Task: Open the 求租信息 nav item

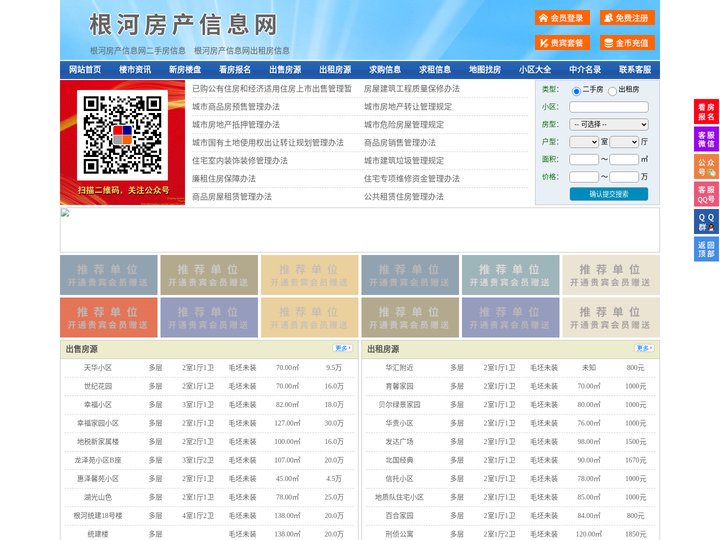Action: [435, 70]
